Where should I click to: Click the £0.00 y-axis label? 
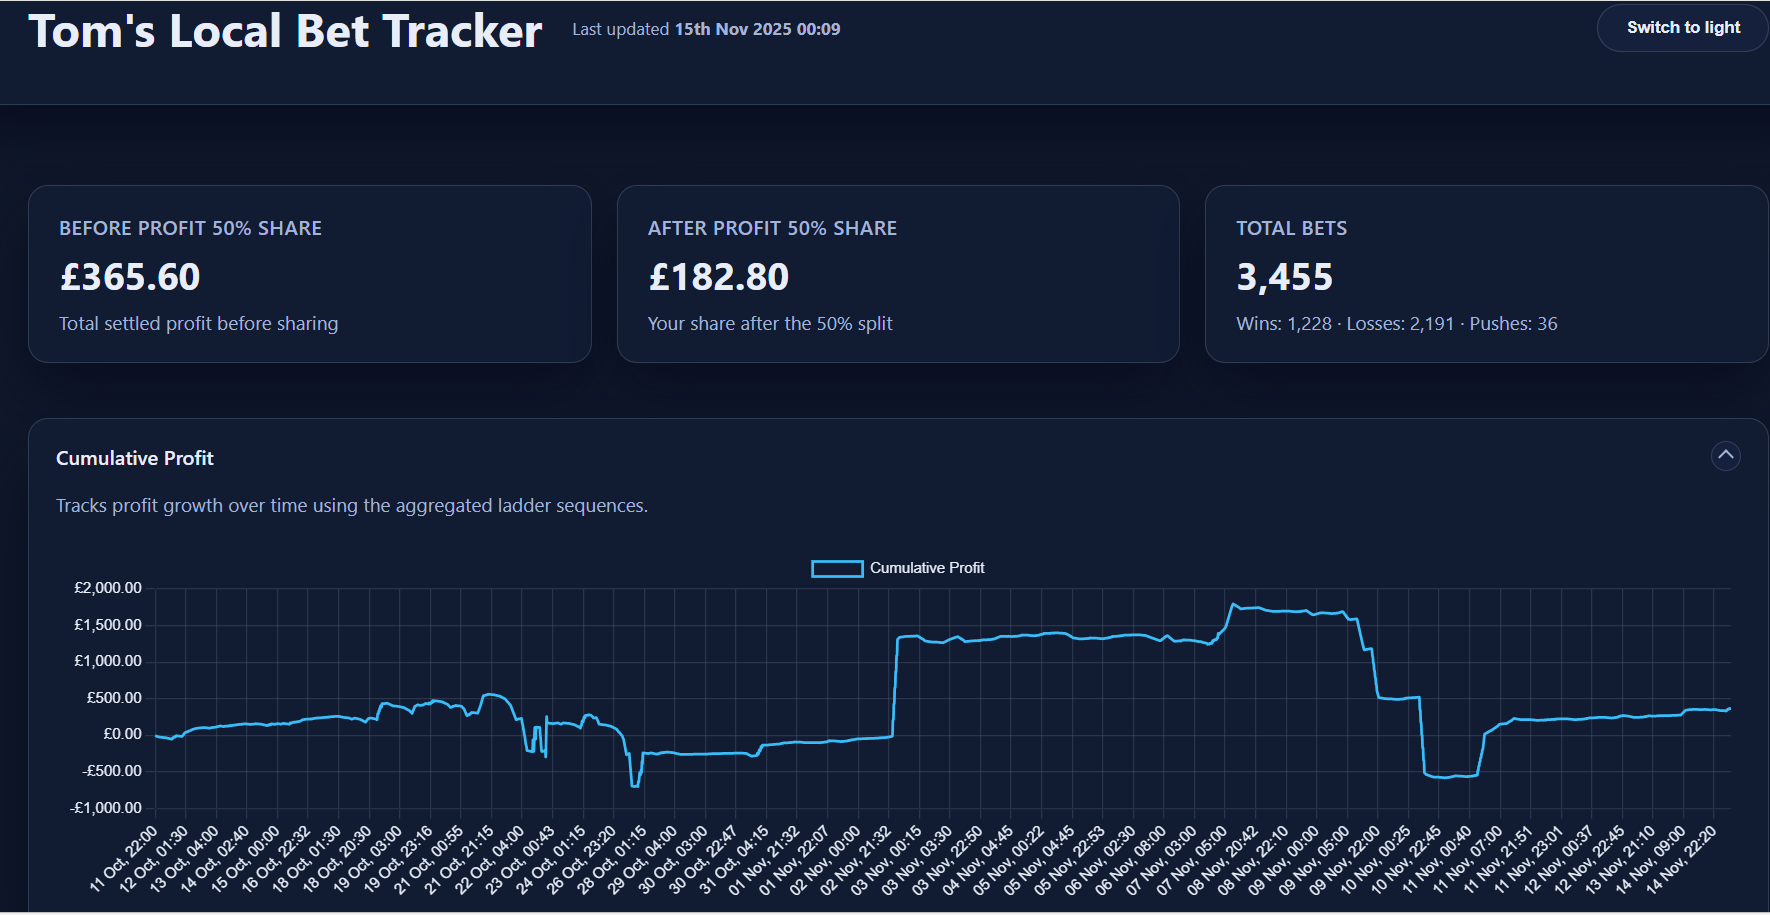(x=122, y=734)
